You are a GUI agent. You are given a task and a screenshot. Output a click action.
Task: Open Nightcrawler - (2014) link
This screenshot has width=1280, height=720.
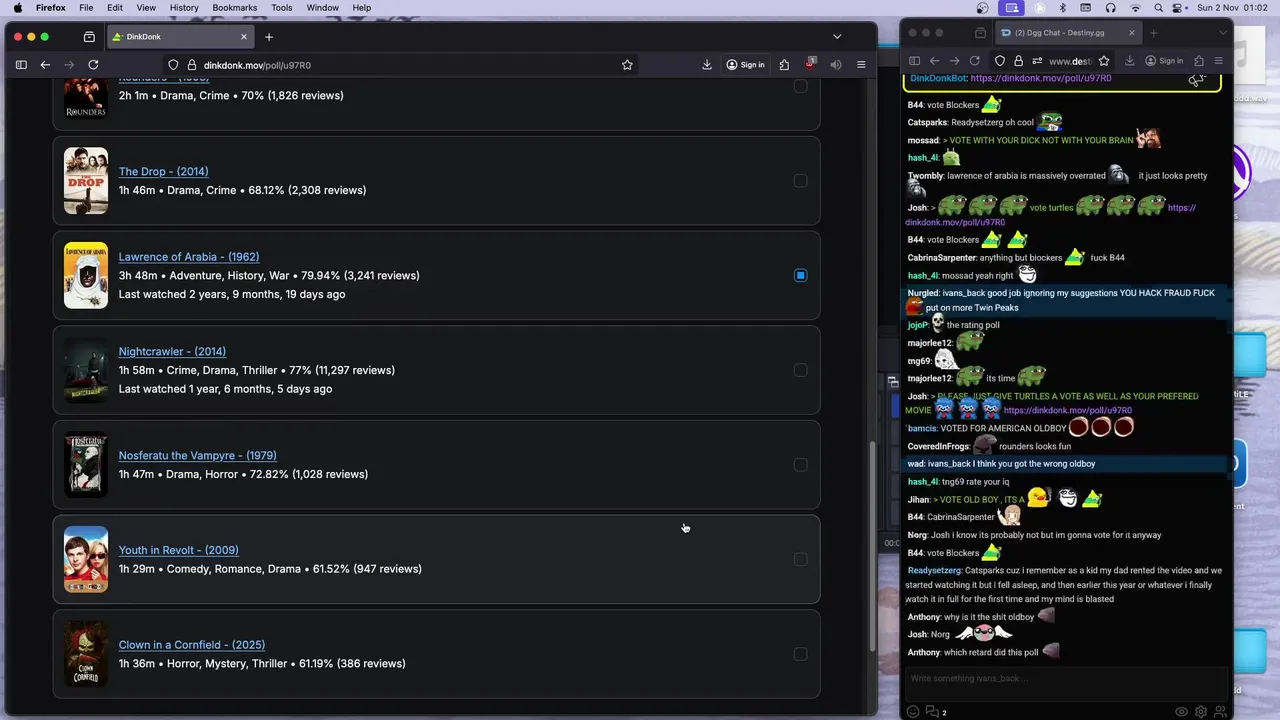(x=172, y=351)
